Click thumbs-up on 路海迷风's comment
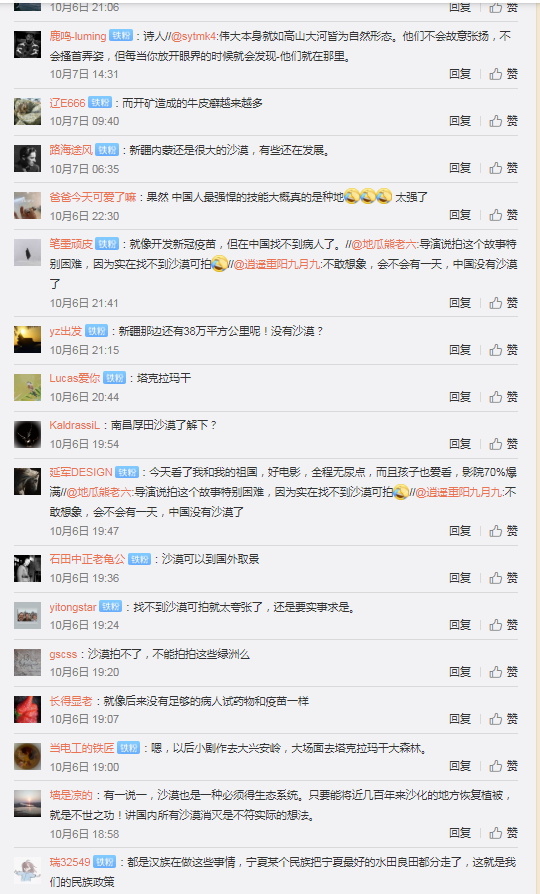 (504, 168)
